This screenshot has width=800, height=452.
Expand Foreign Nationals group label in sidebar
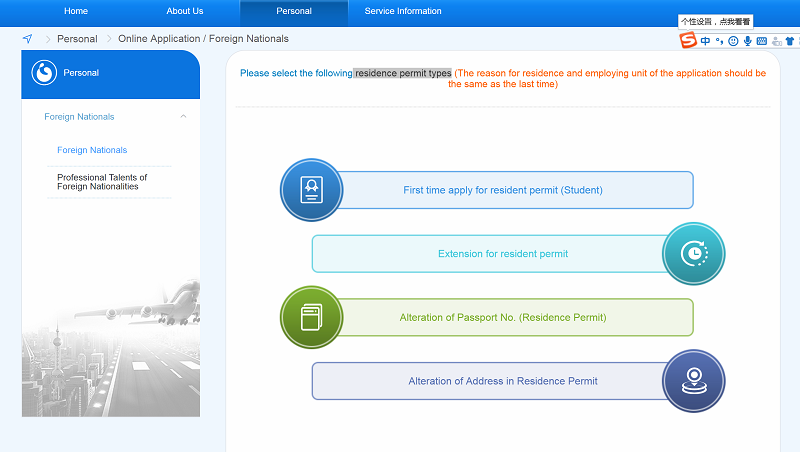(79, 117)
